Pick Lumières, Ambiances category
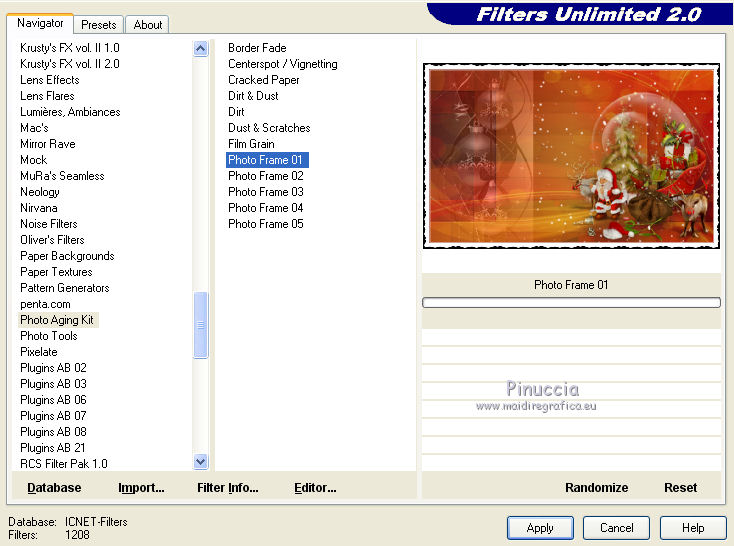 [x=70, y=111]
